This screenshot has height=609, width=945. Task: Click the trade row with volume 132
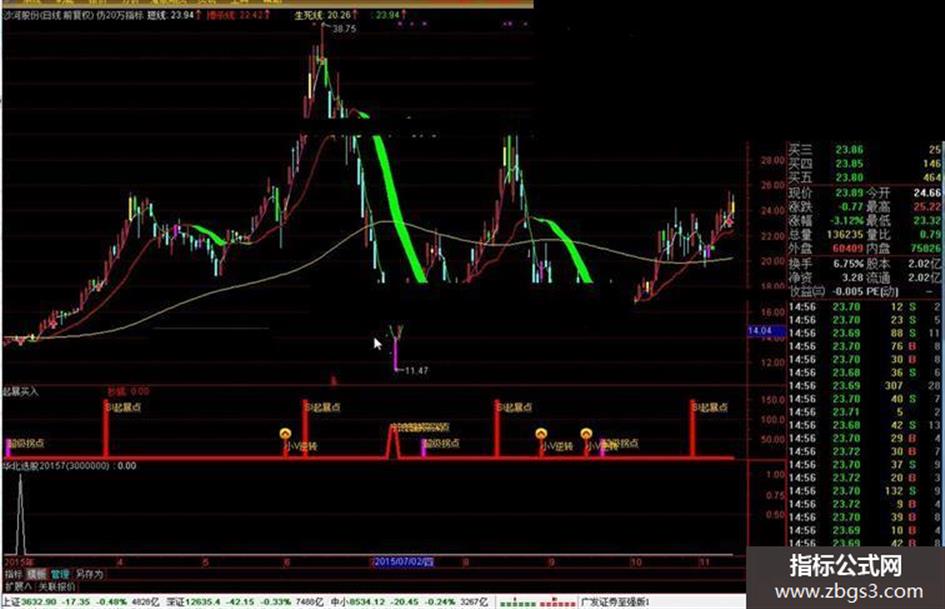865,491
